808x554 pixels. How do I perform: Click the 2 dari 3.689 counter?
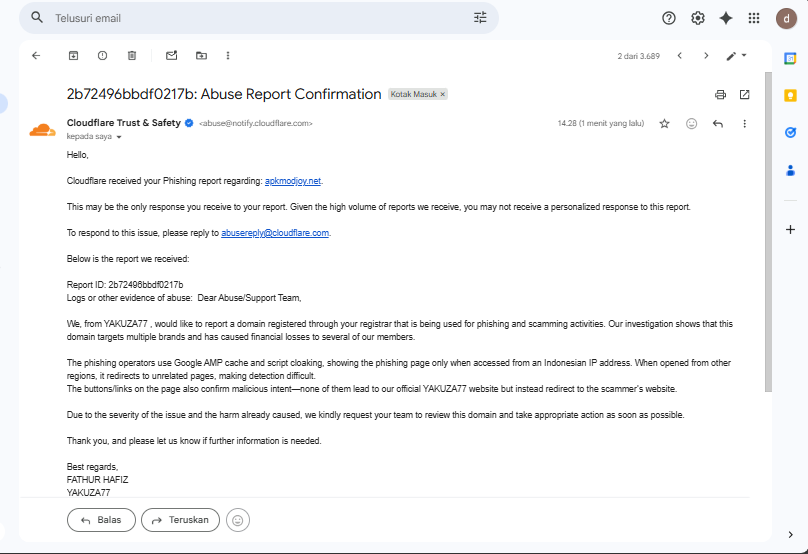638,56
